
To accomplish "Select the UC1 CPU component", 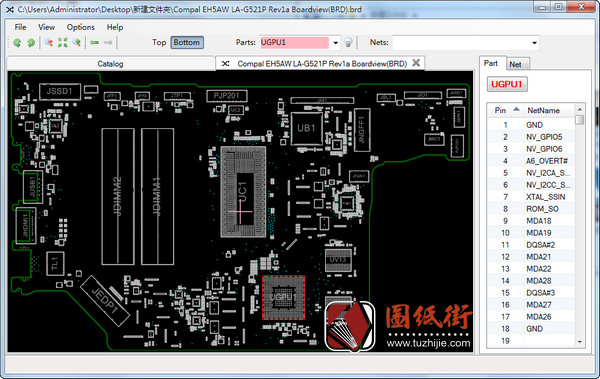I will click(x=243, y=191).
